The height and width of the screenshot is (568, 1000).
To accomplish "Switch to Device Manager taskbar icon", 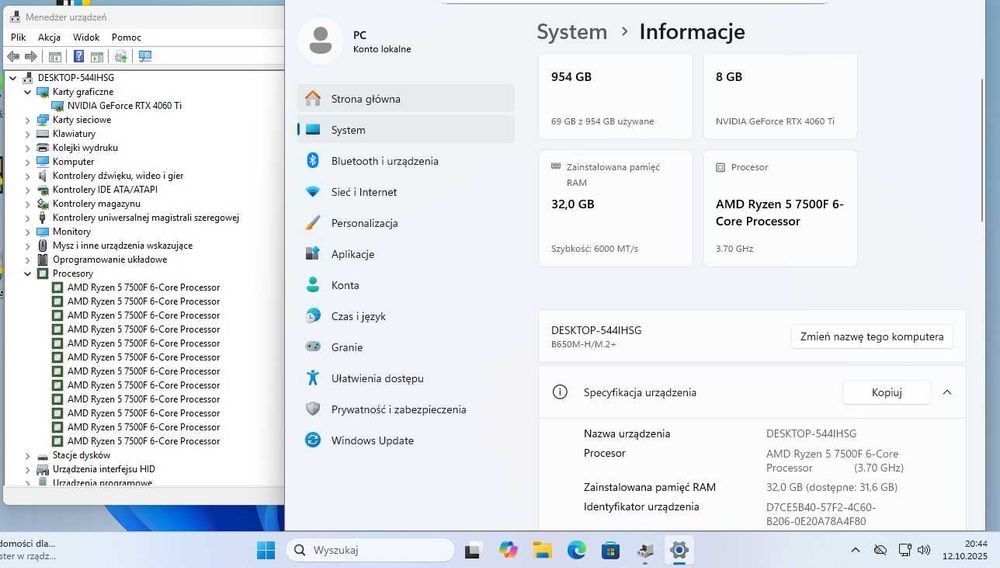I will pos(645,550).
